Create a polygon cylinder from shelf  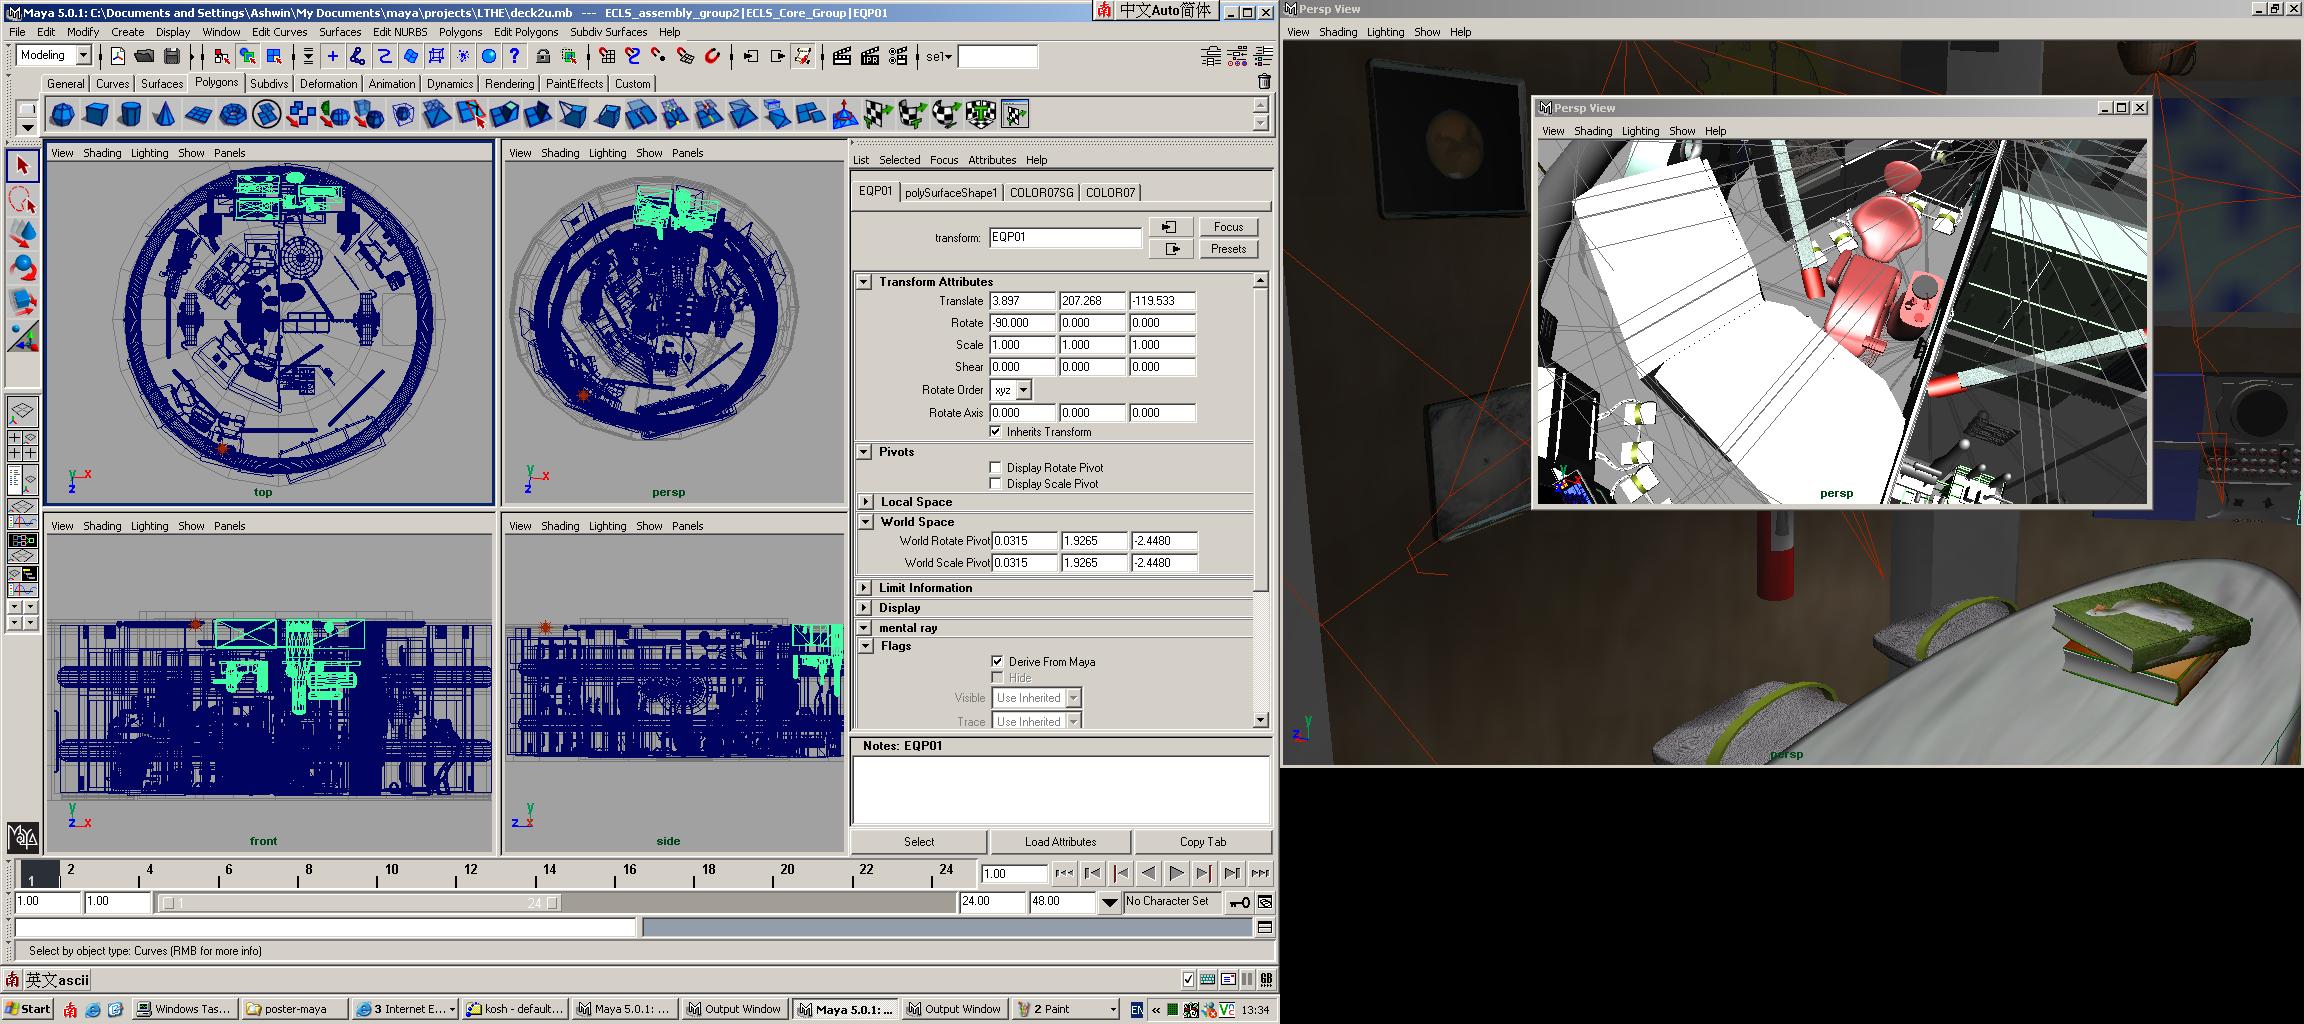[x=130, y=114]
